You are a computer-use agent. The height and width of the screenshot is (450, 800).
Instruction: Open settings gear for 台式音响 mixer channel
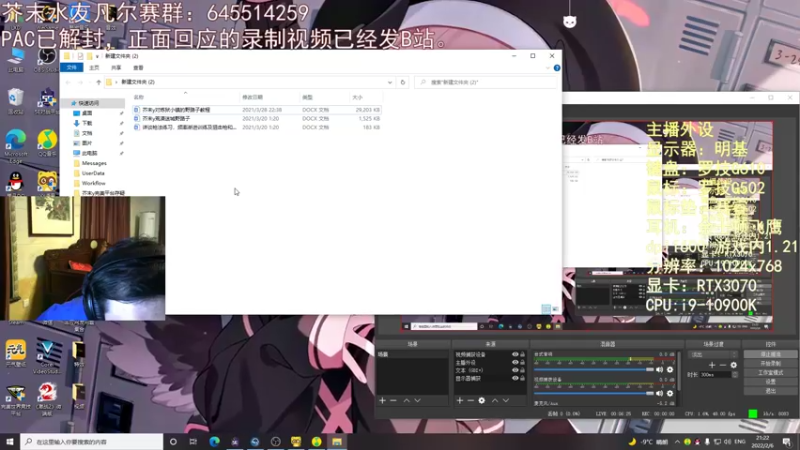[670, 369]
